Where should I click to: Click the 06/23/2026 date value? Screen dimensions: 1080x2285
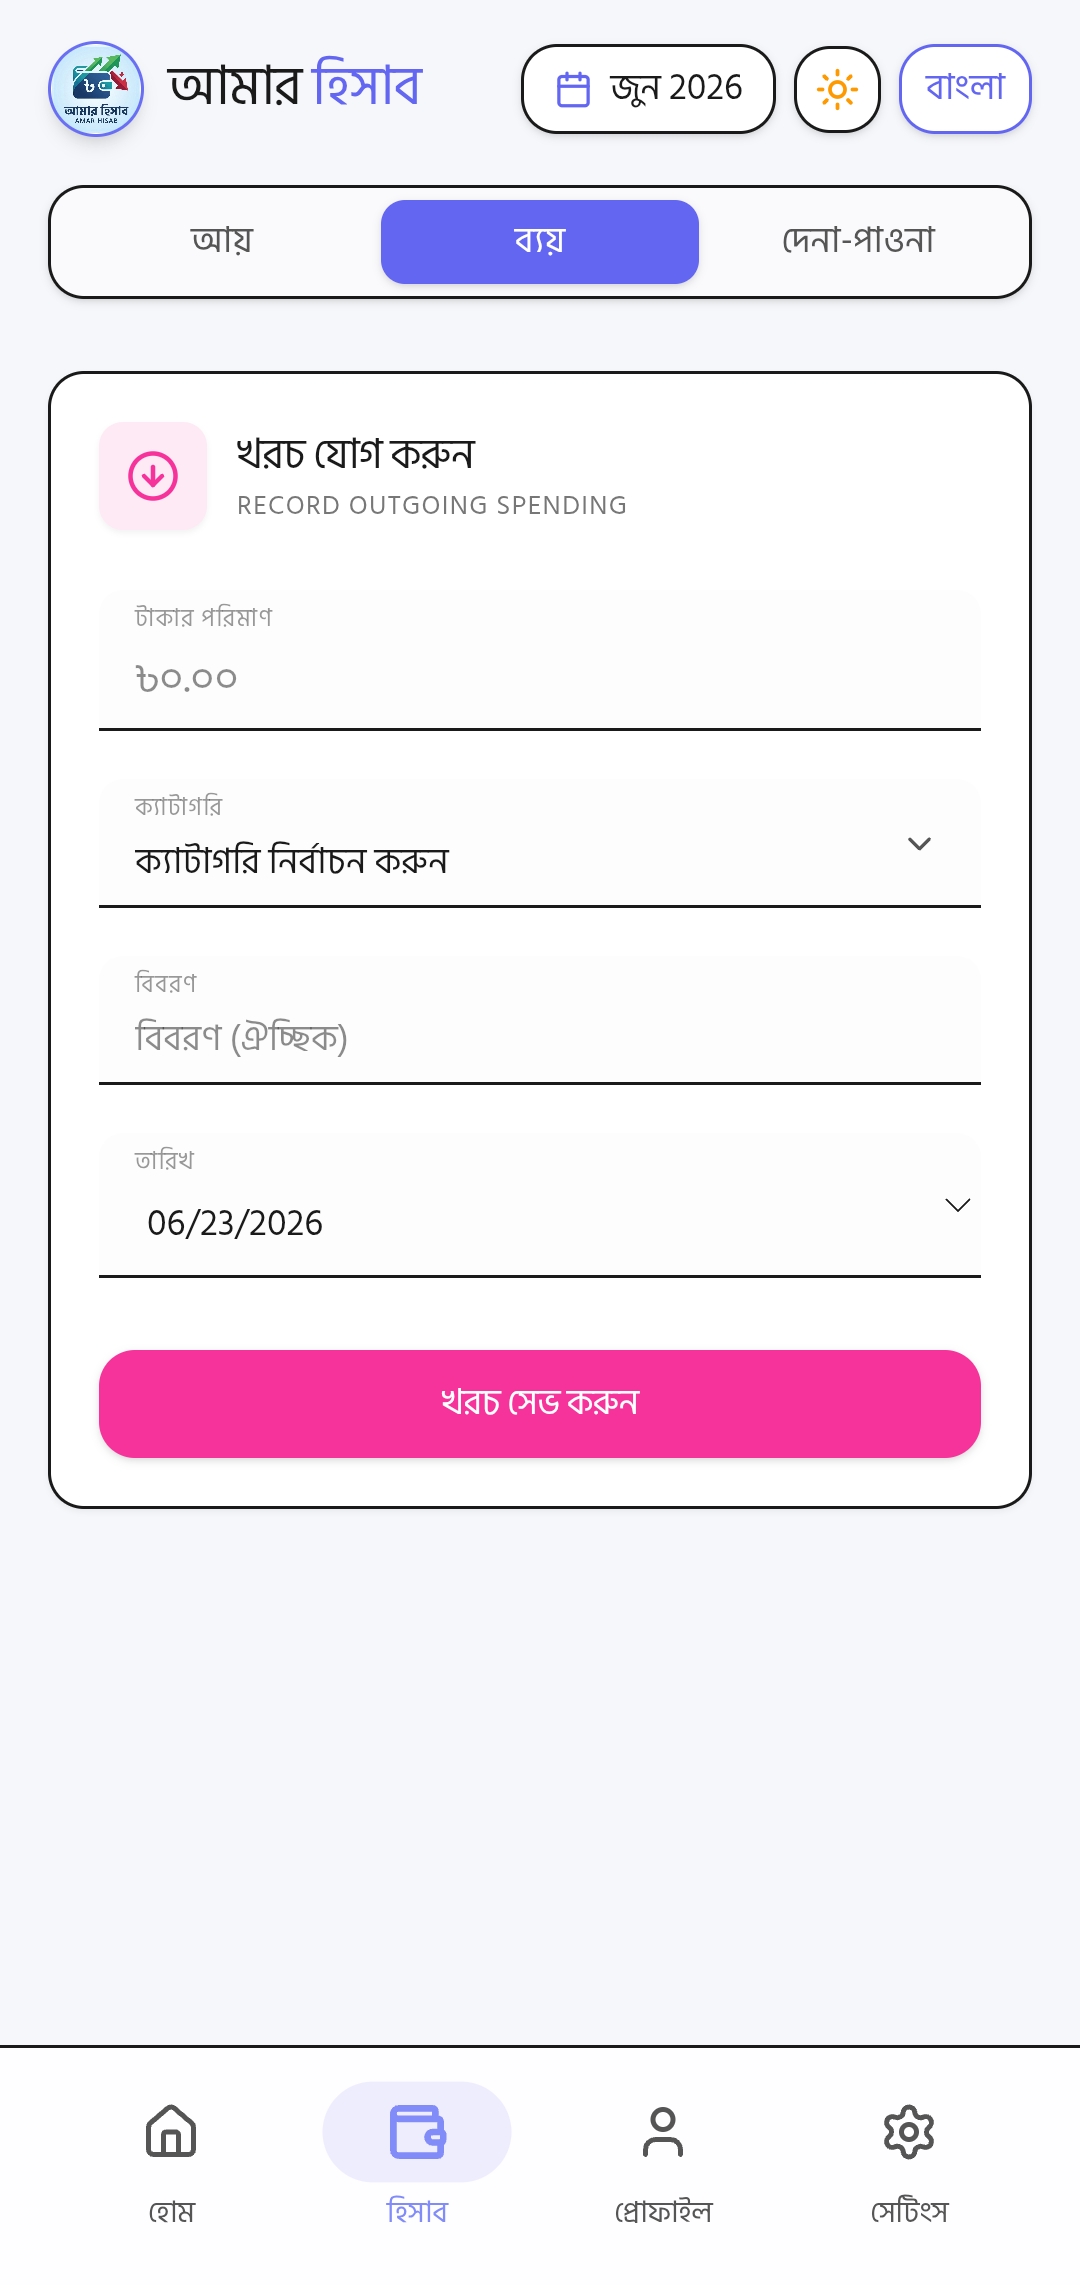coord(235,1223)
